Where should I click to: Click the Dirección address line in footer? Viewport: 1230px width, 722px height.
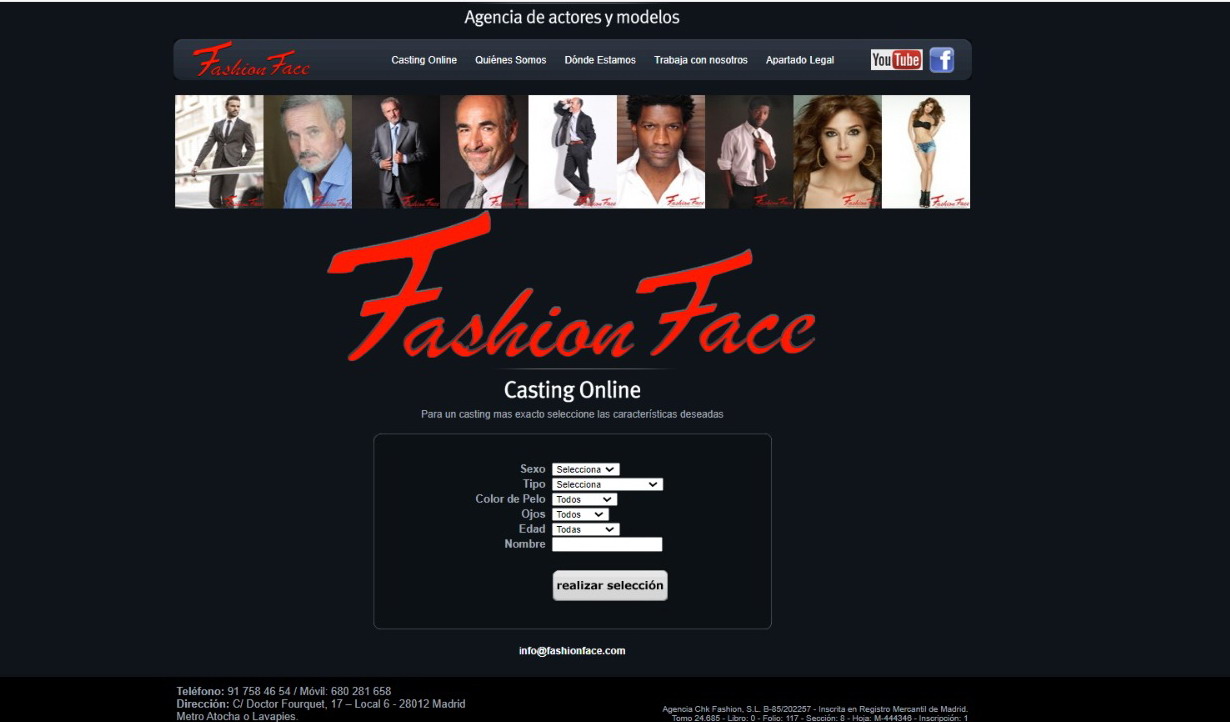tap(321, 704)
